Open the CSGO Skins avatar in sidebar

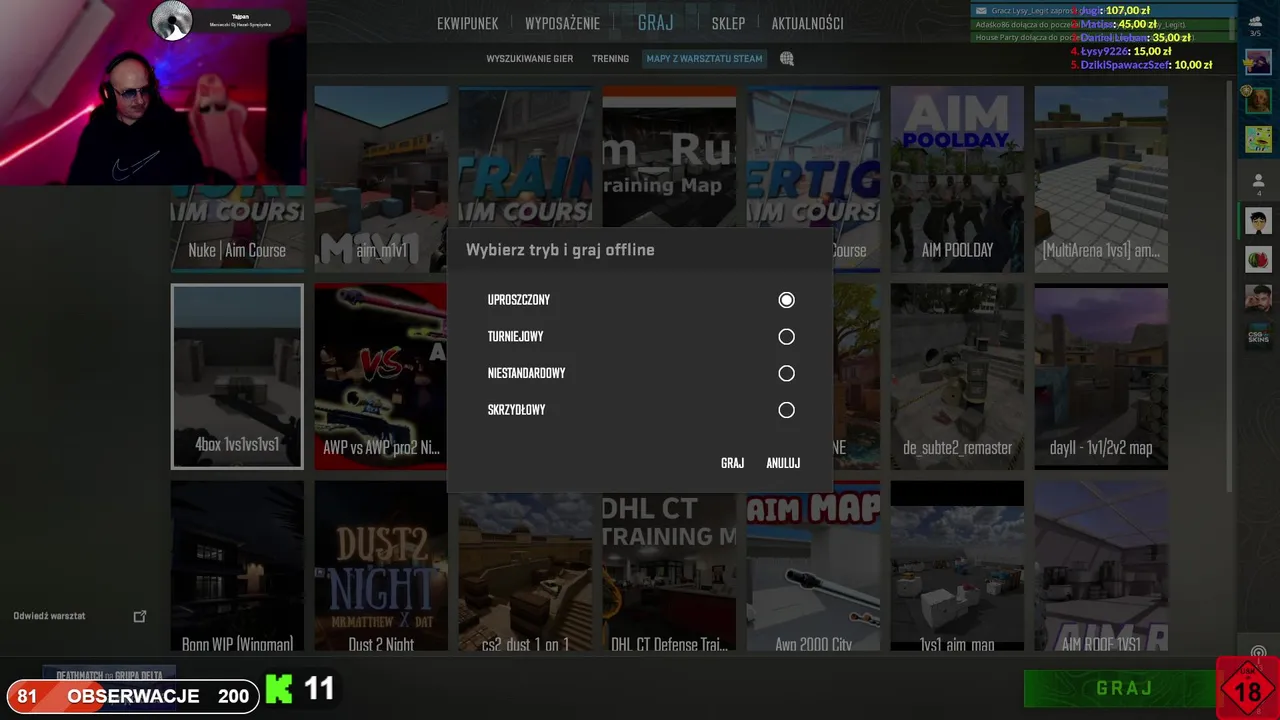pyautogui.click(x=1258, y=337)
